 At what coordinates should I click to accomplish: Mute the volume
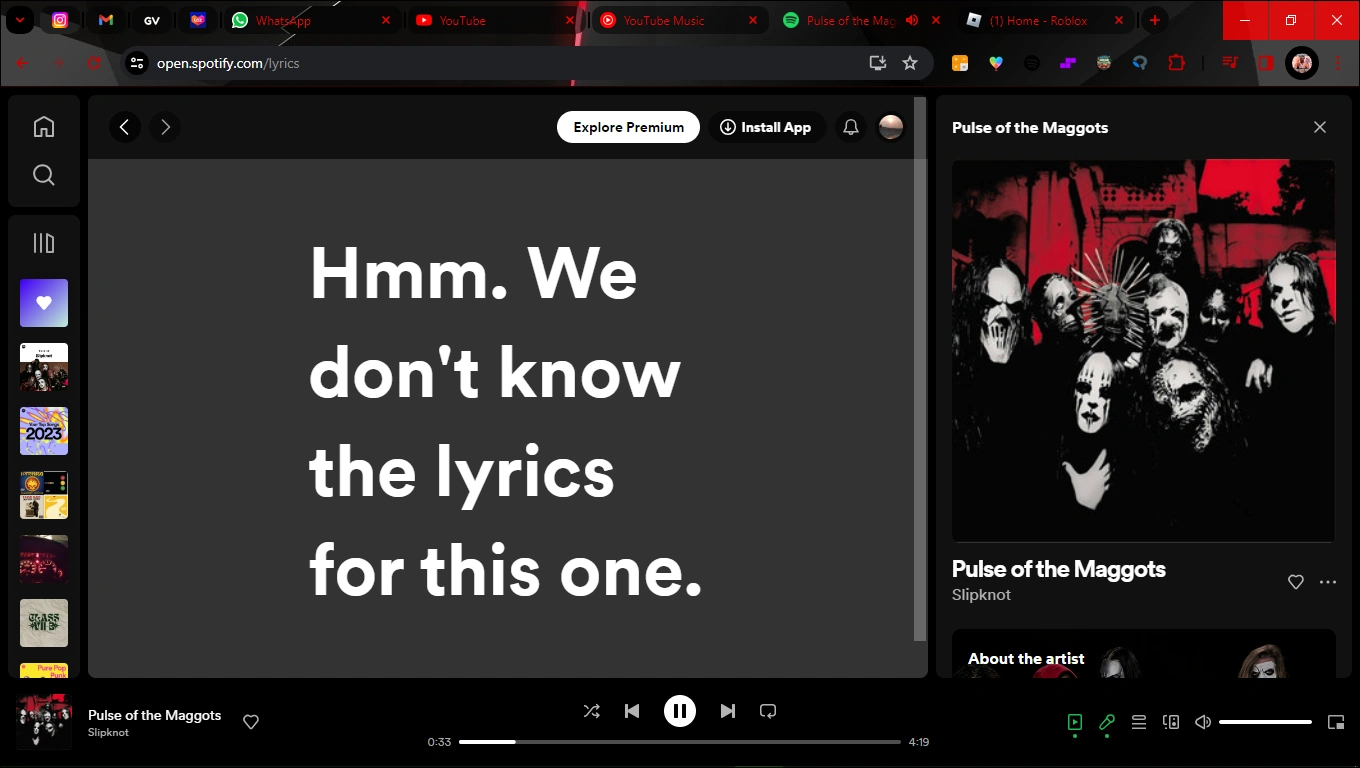click(1202, 722)
